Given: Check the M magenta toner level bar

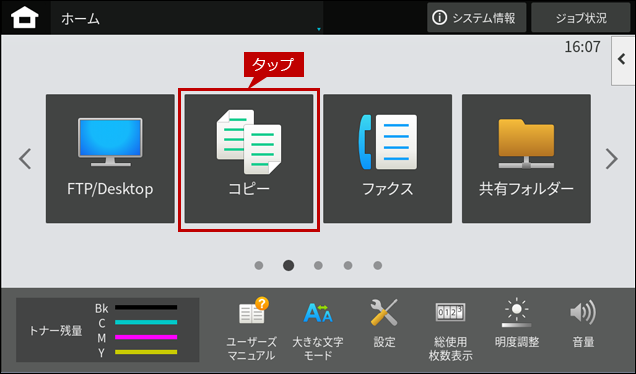Looking at the screenshot, I should [x=146, y=337].
